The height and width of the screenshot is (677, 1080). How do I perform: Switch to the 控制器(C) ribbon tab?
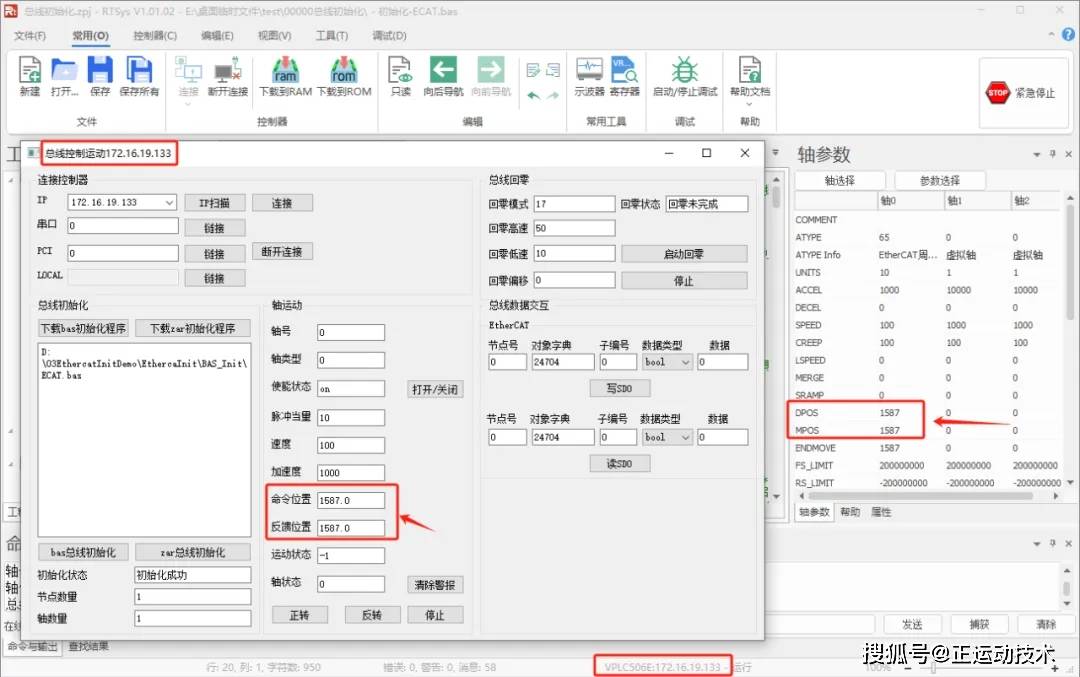[154, 35]
